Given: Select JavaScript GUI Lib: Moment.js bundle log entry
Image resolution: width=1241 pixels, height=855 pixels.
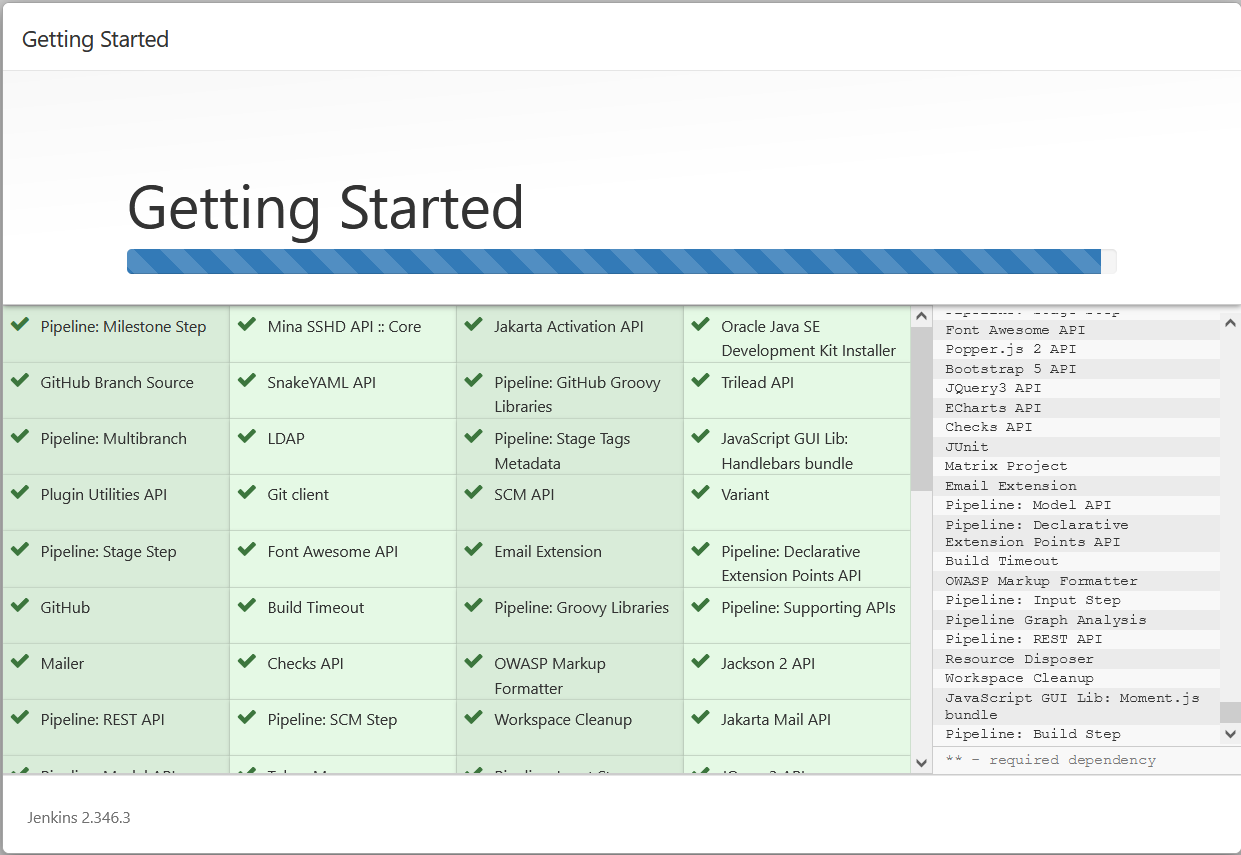Looking at the screenshot, I should point(1072,706).
